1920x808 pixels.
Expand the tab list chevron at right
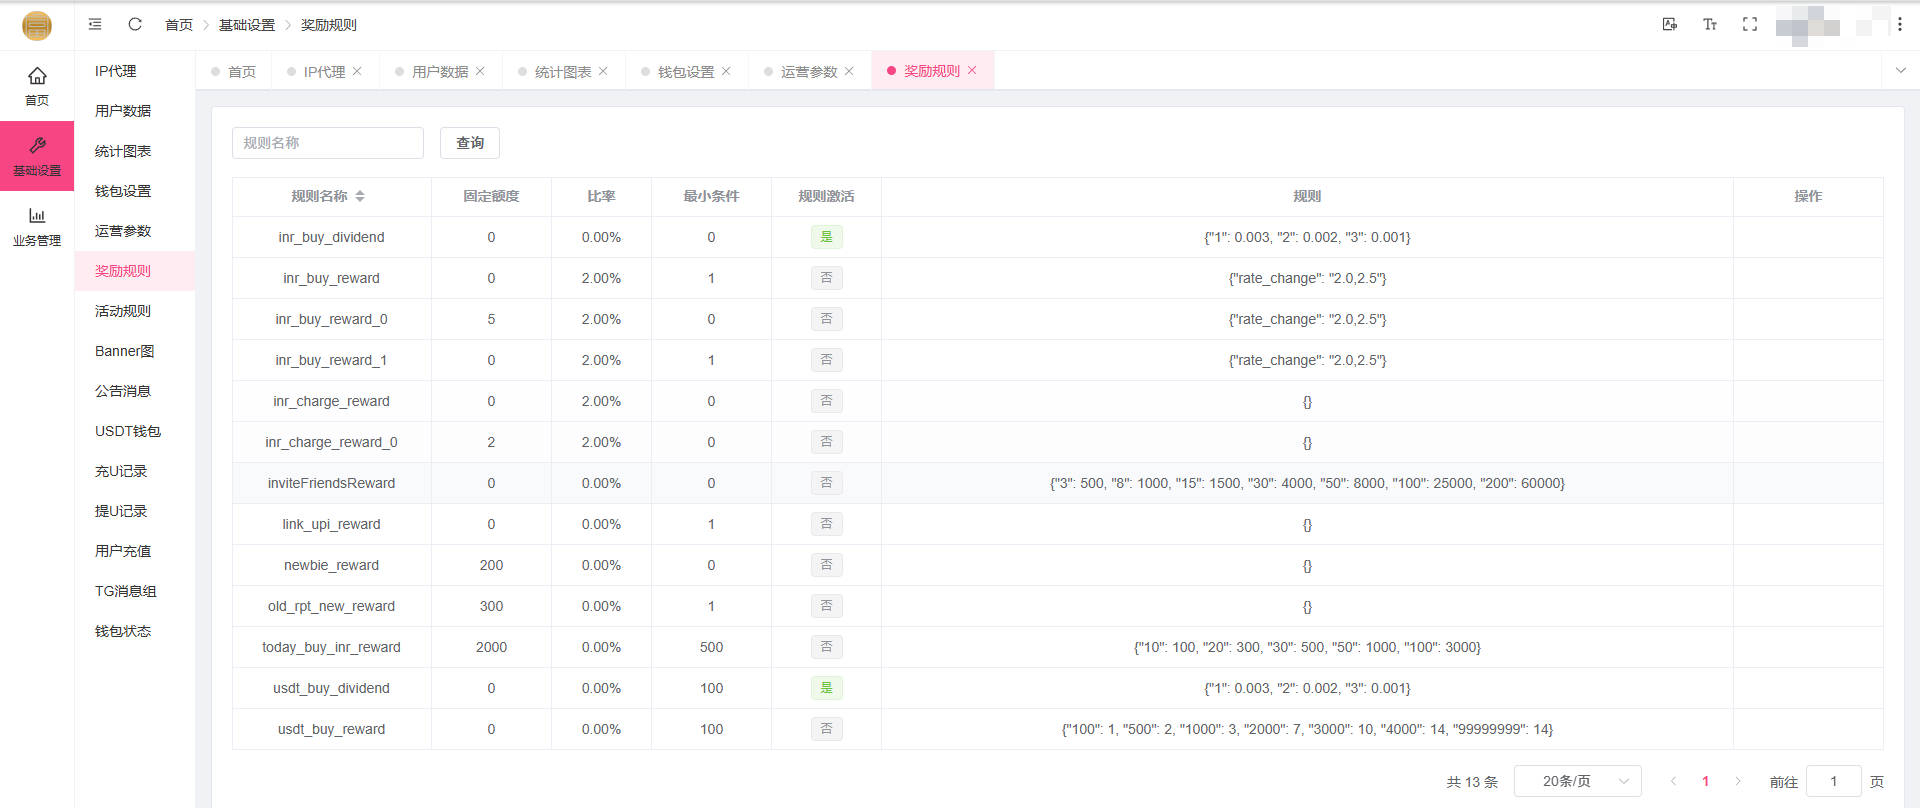click(1900, 71)
